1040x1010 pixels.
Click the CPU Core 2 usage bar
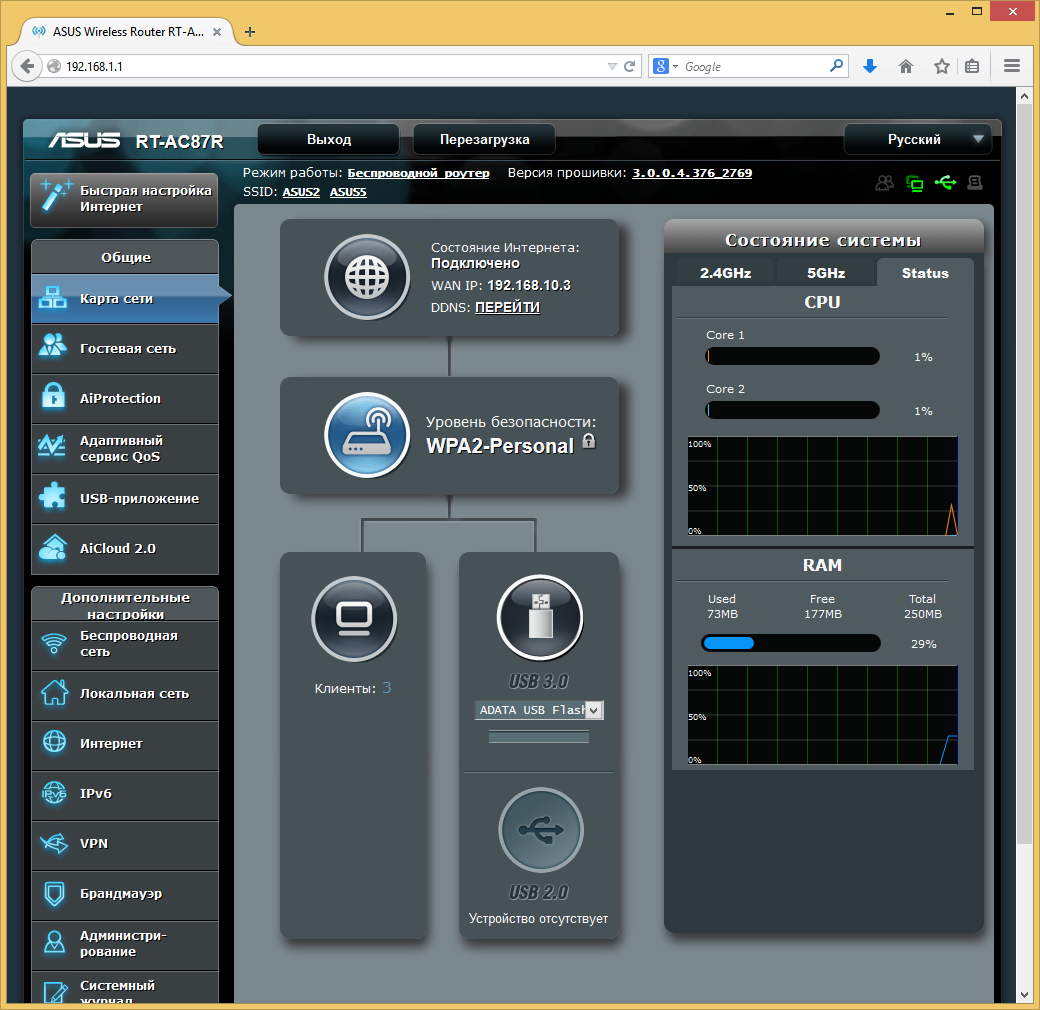point(792,410)
